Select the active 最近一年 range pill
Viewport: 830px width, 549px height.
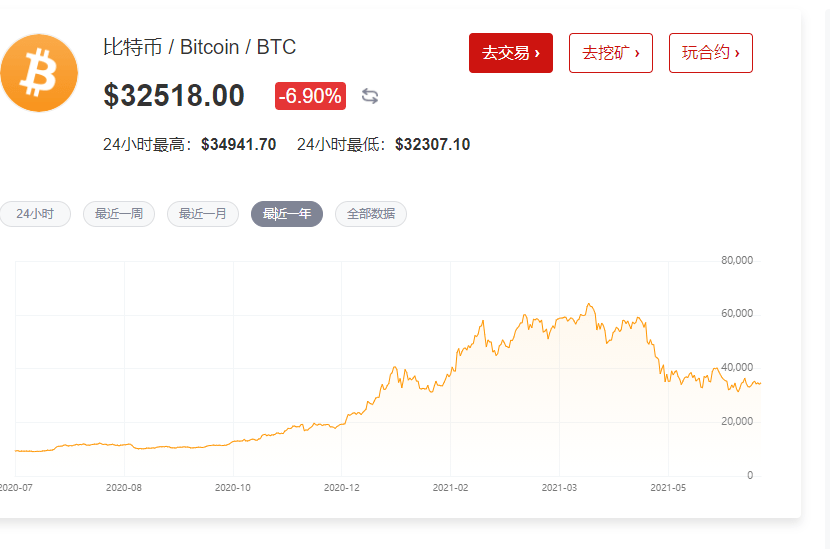coord(287,214)
